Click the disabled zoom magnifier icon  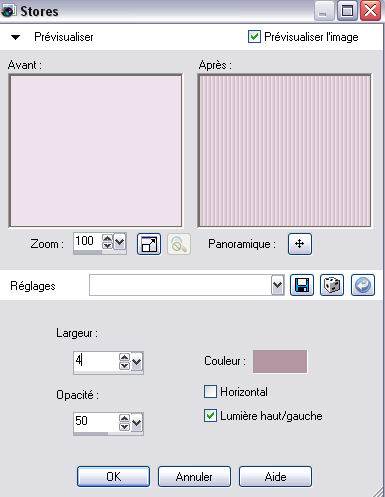click(x=179, y=244)
